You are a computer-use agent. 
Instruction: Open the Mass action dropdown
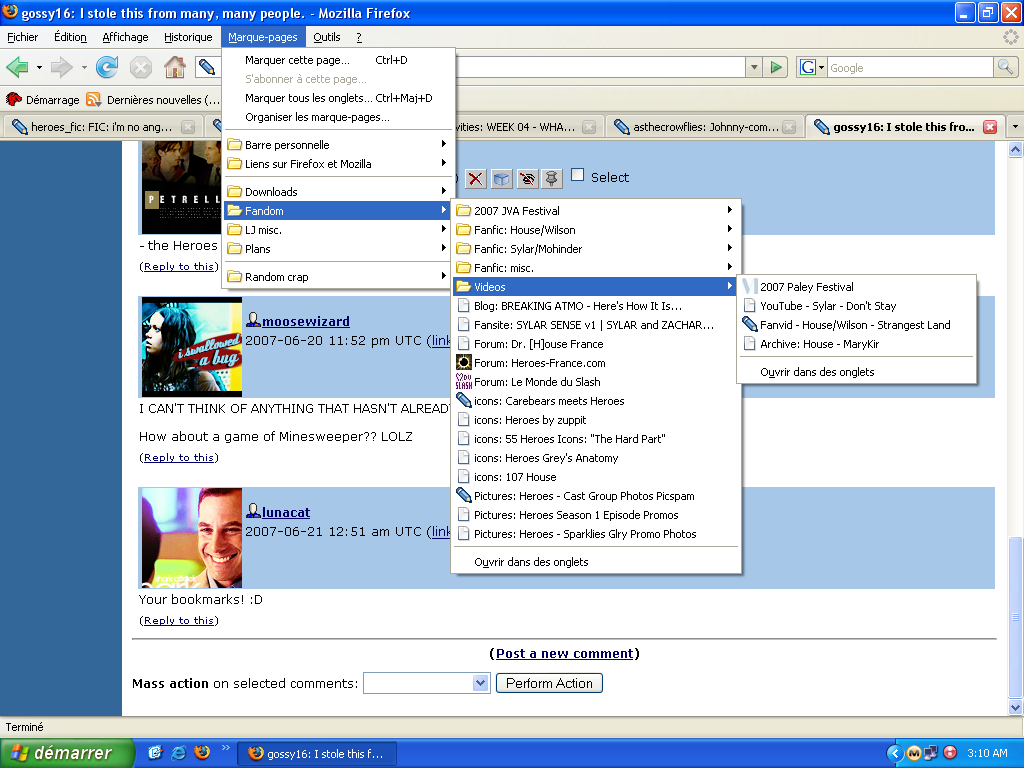(425, 683)
